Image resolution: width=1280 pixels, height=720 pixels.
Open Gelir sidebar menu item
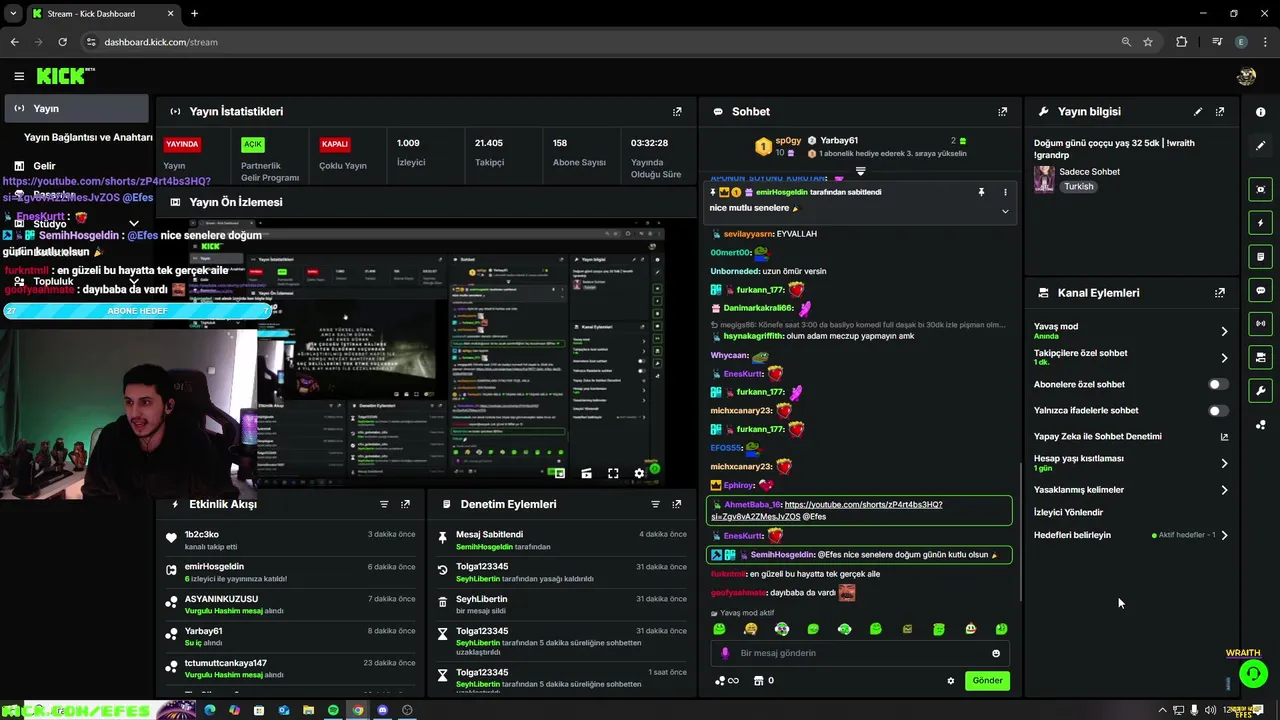[44, 166]
